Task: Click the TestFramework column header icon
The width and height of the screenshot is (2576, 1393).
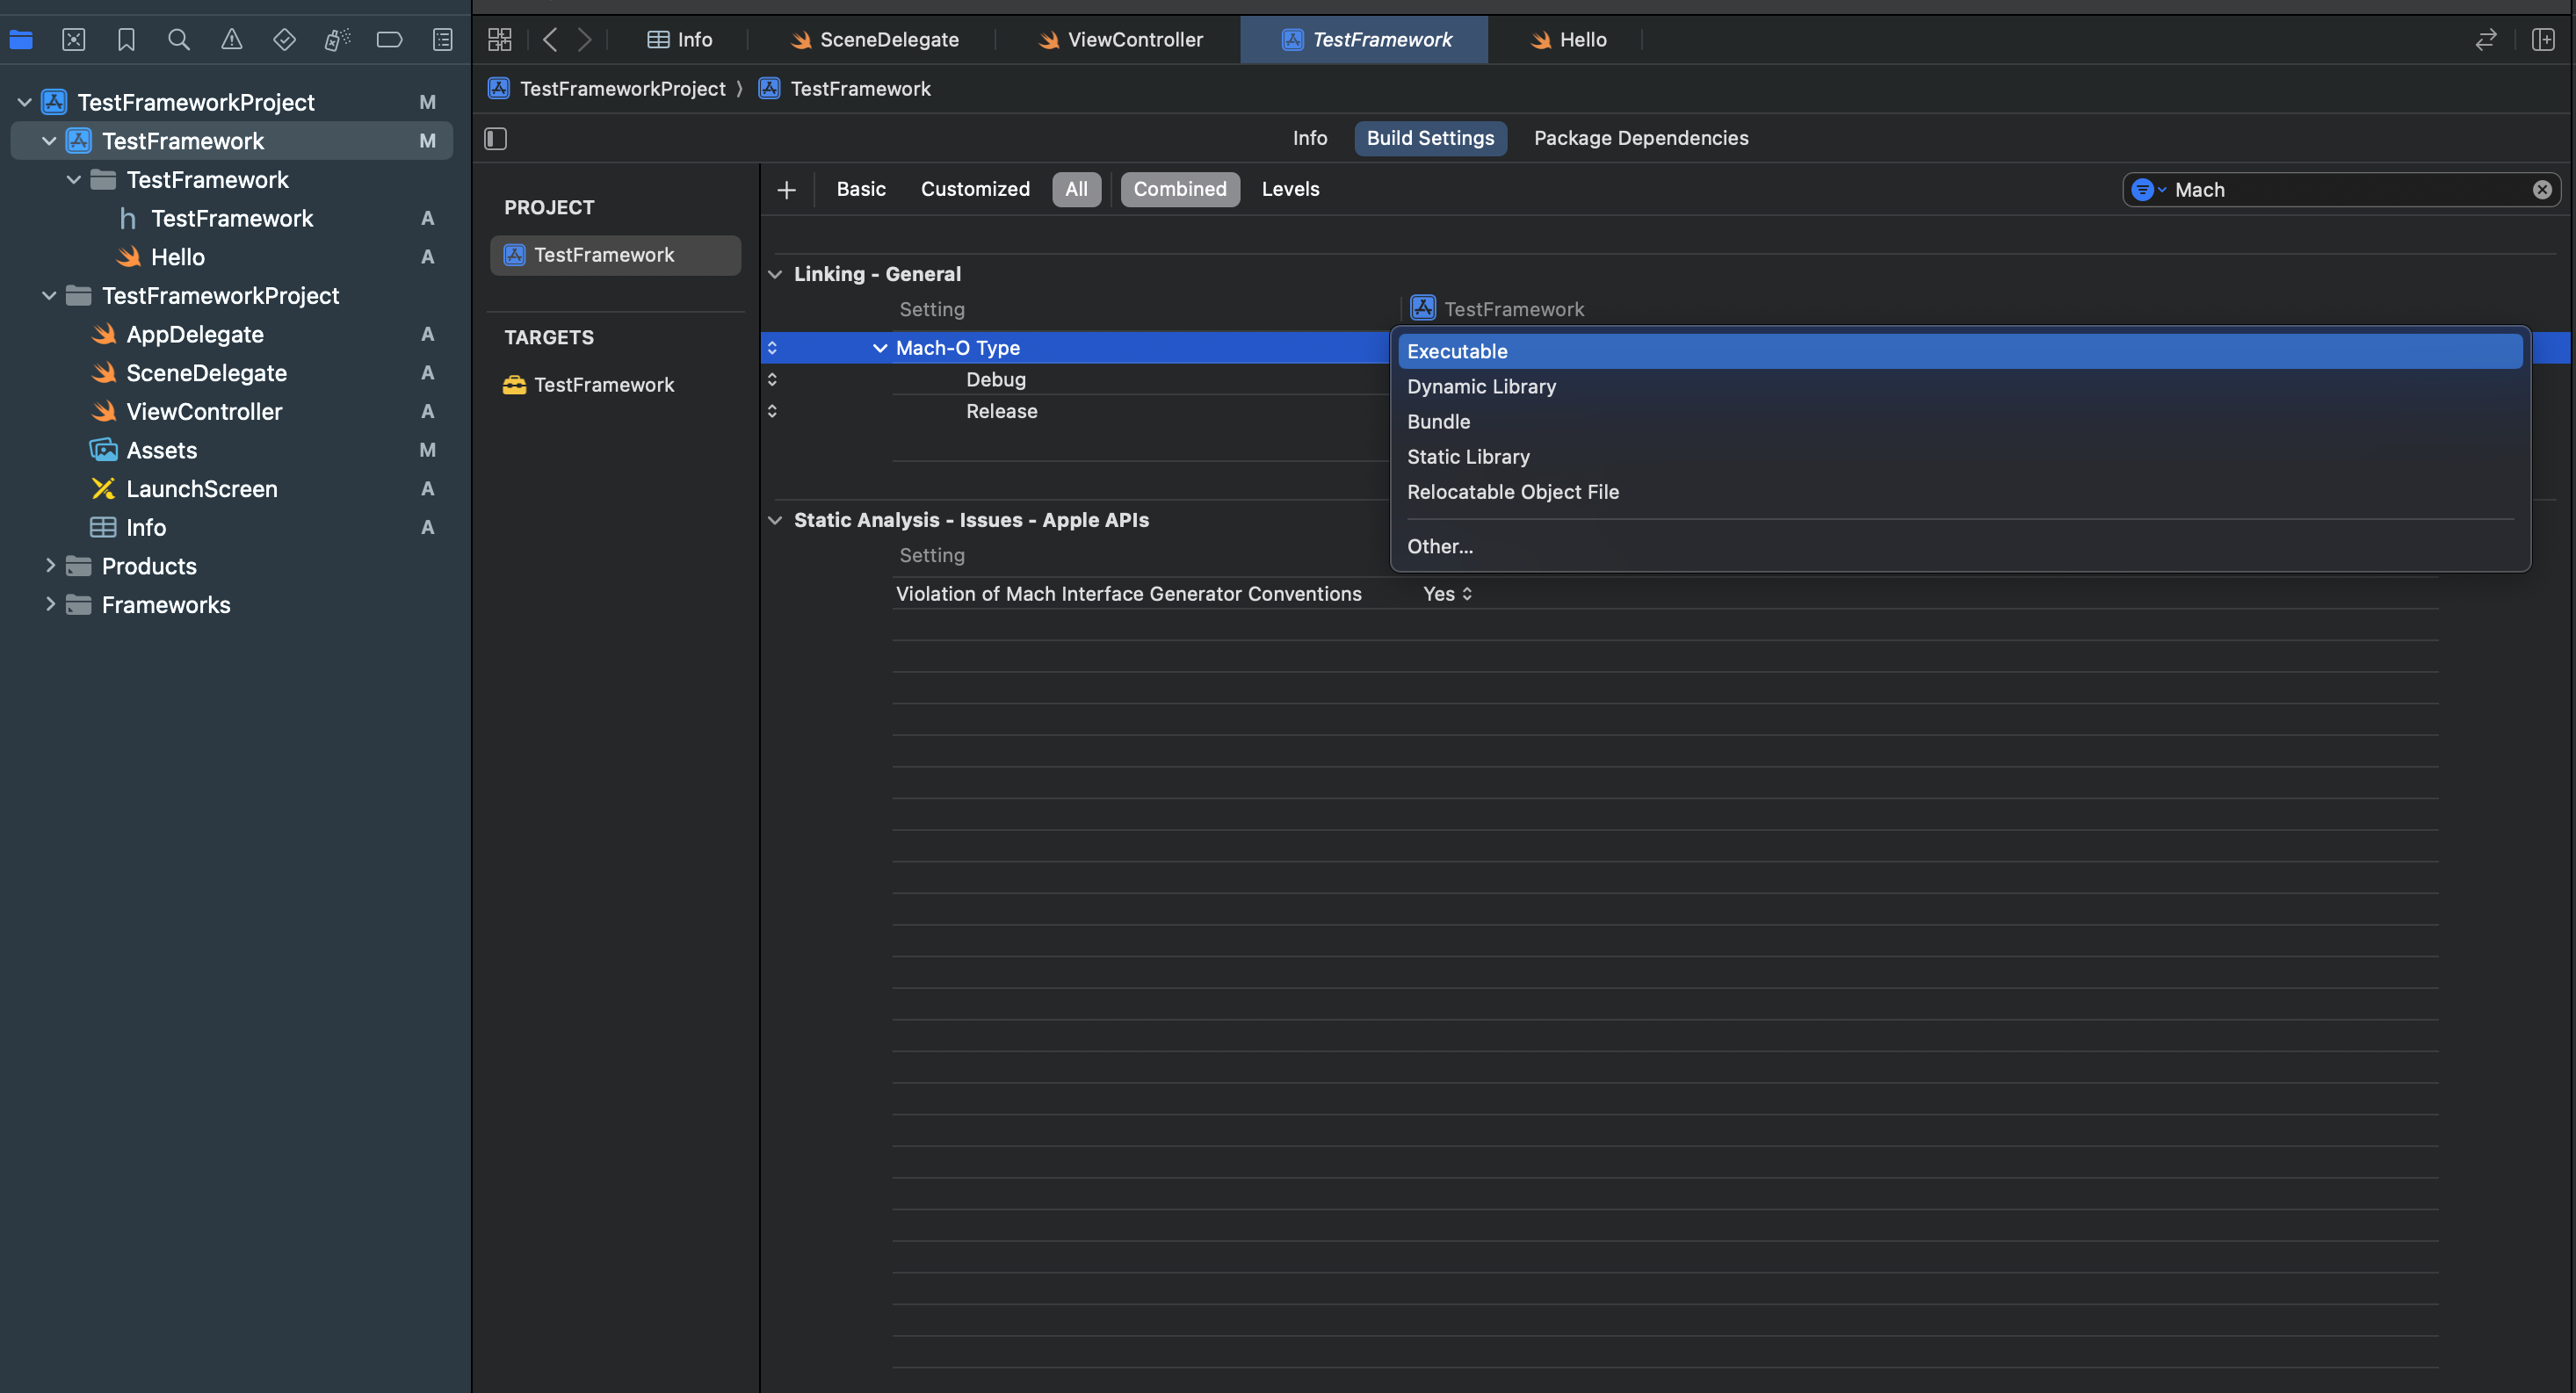Action: pyautogui.click(x=1423, y=309)
